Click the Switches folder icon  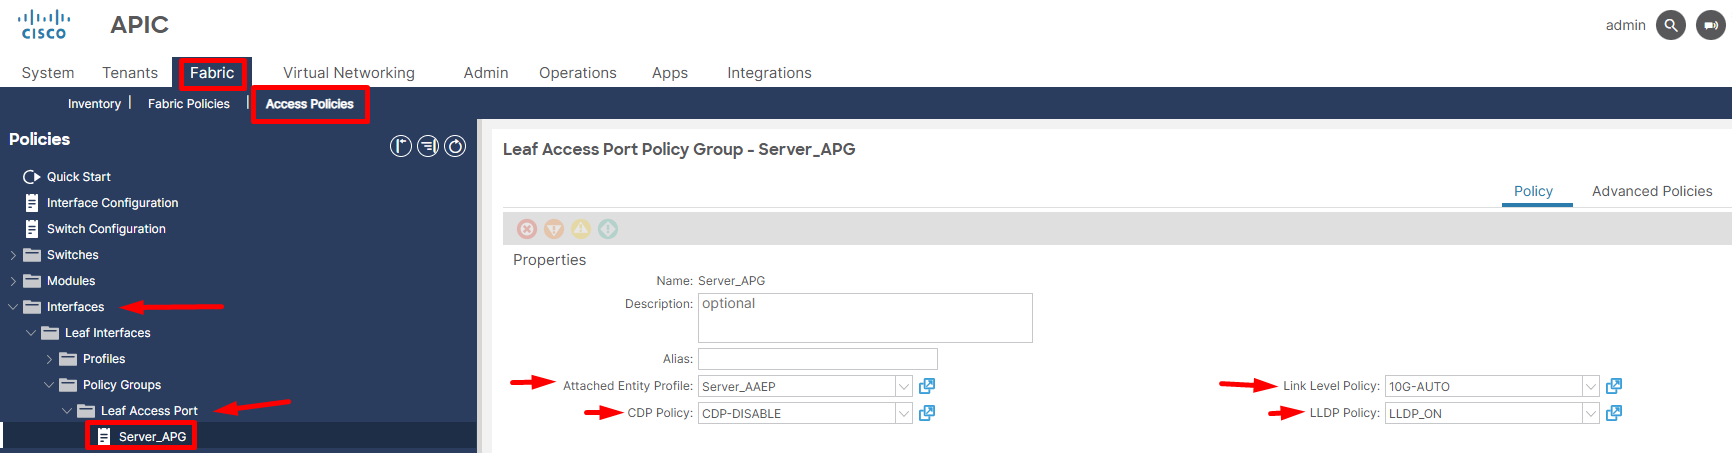32,255
